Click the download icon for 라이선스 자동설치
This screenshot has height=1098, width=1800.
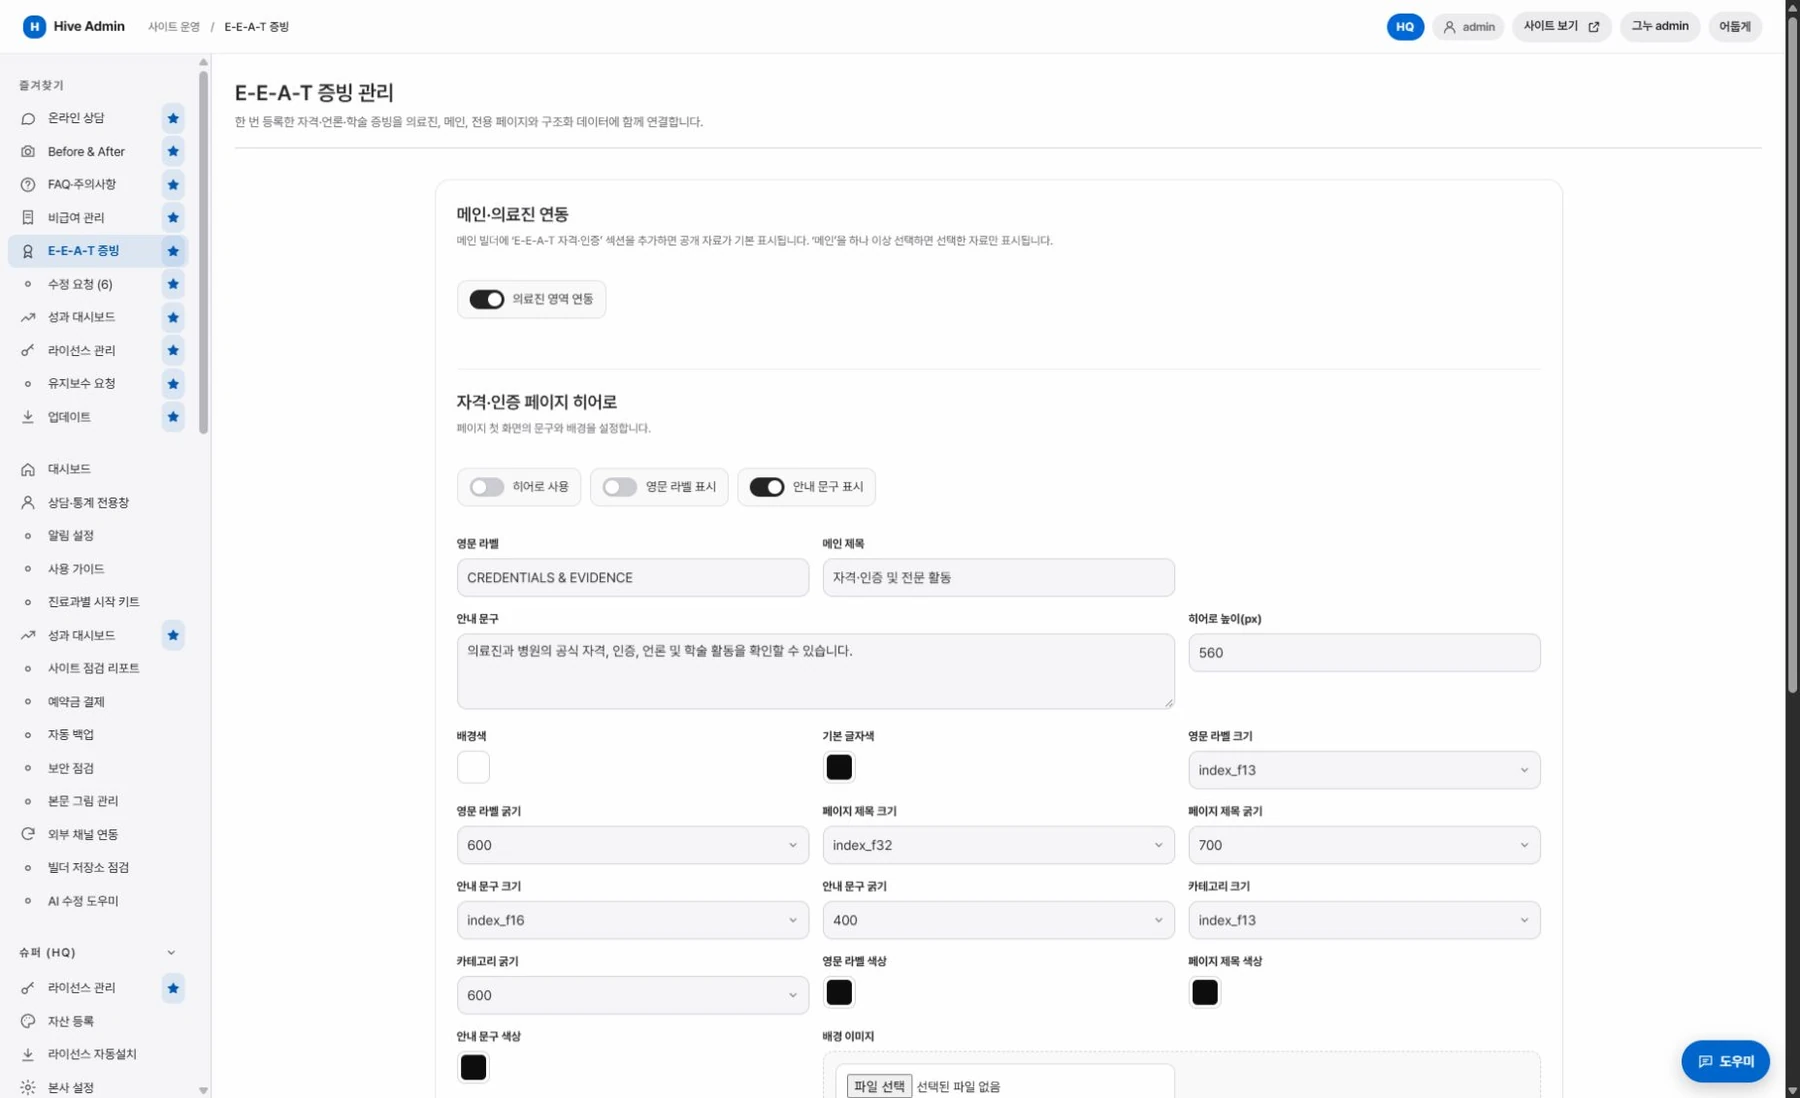coord(28,1054)
